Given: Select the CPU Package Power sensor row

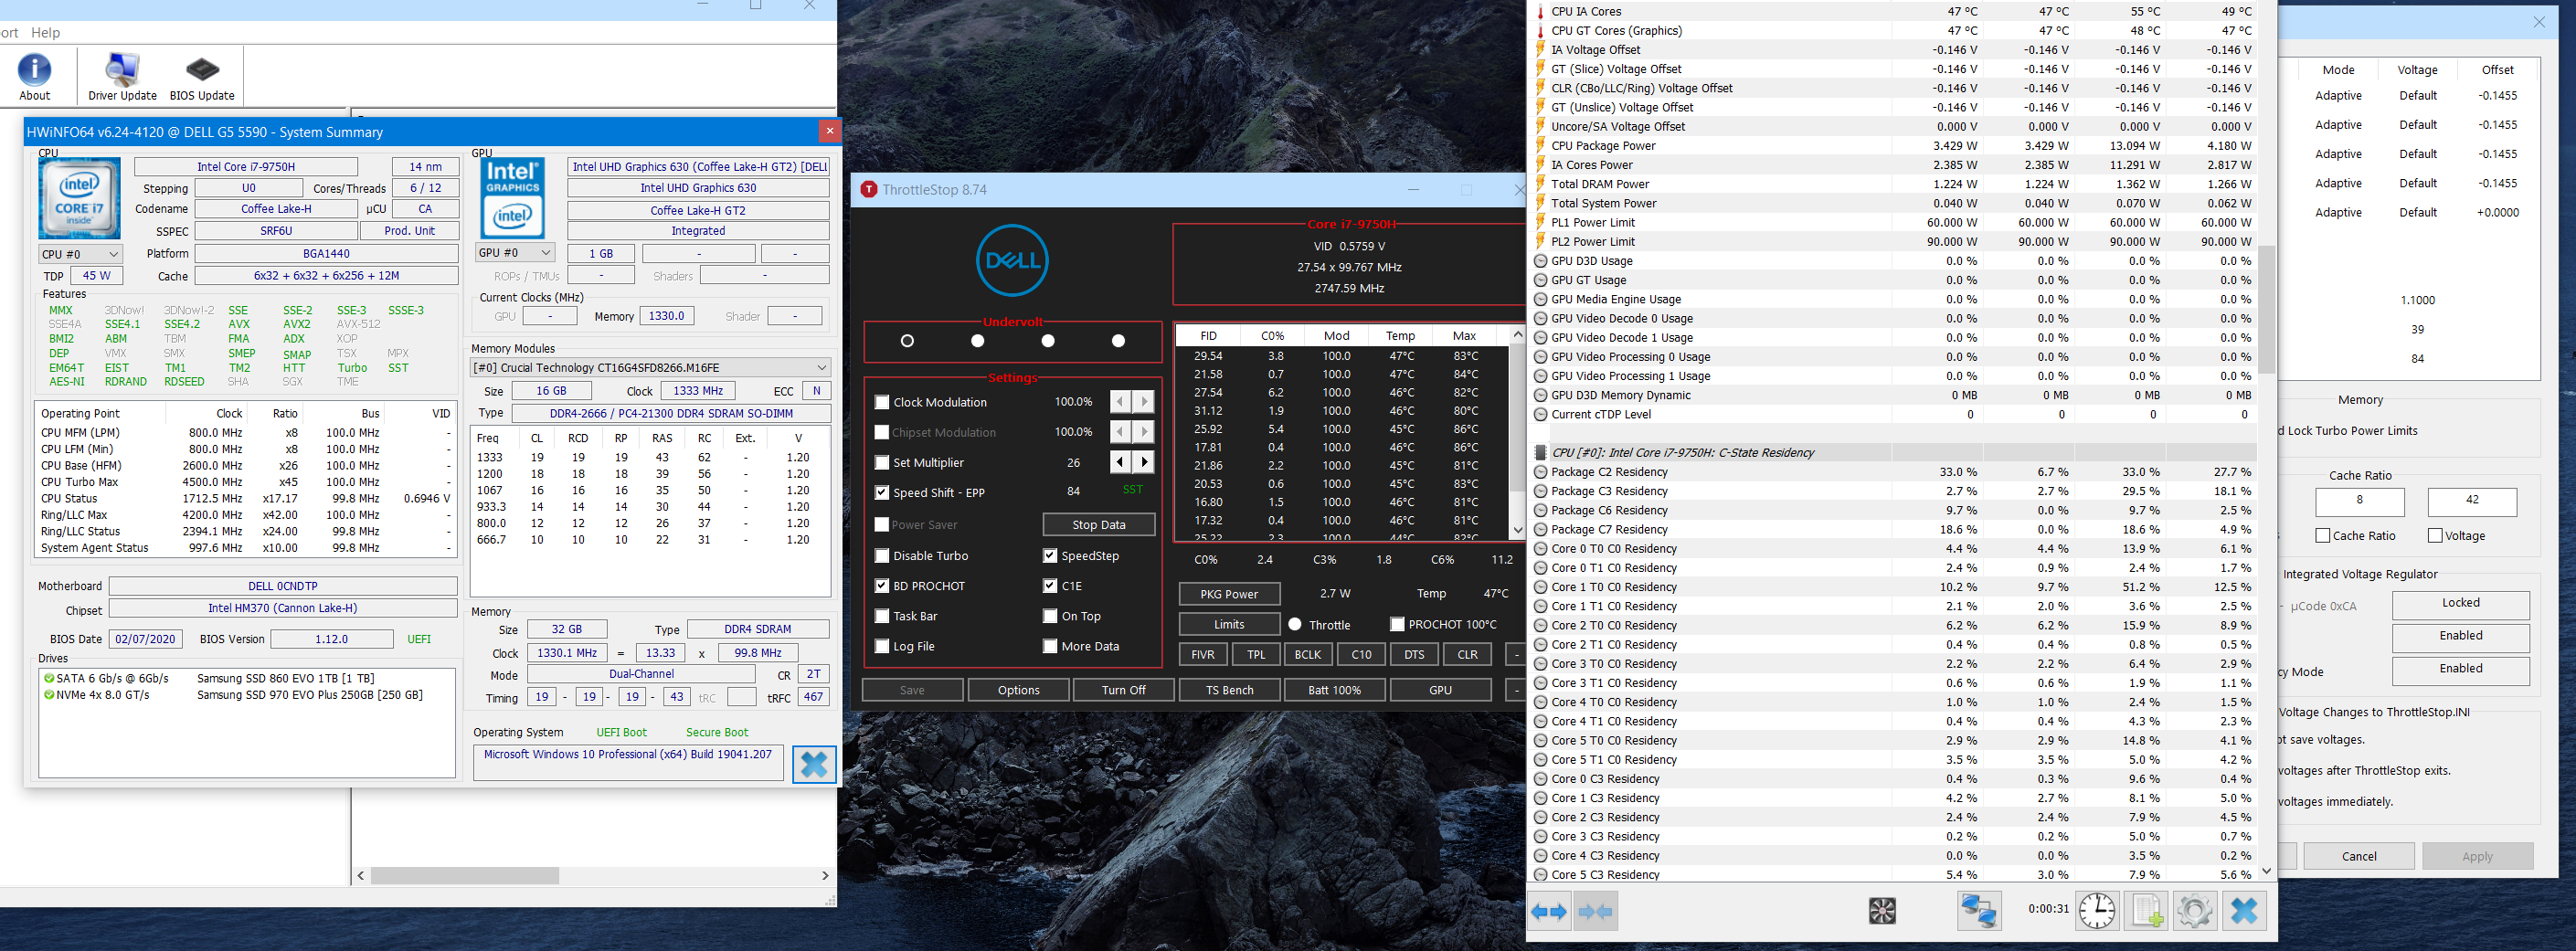Looking at the screenshot, I should pos(1894,146).
